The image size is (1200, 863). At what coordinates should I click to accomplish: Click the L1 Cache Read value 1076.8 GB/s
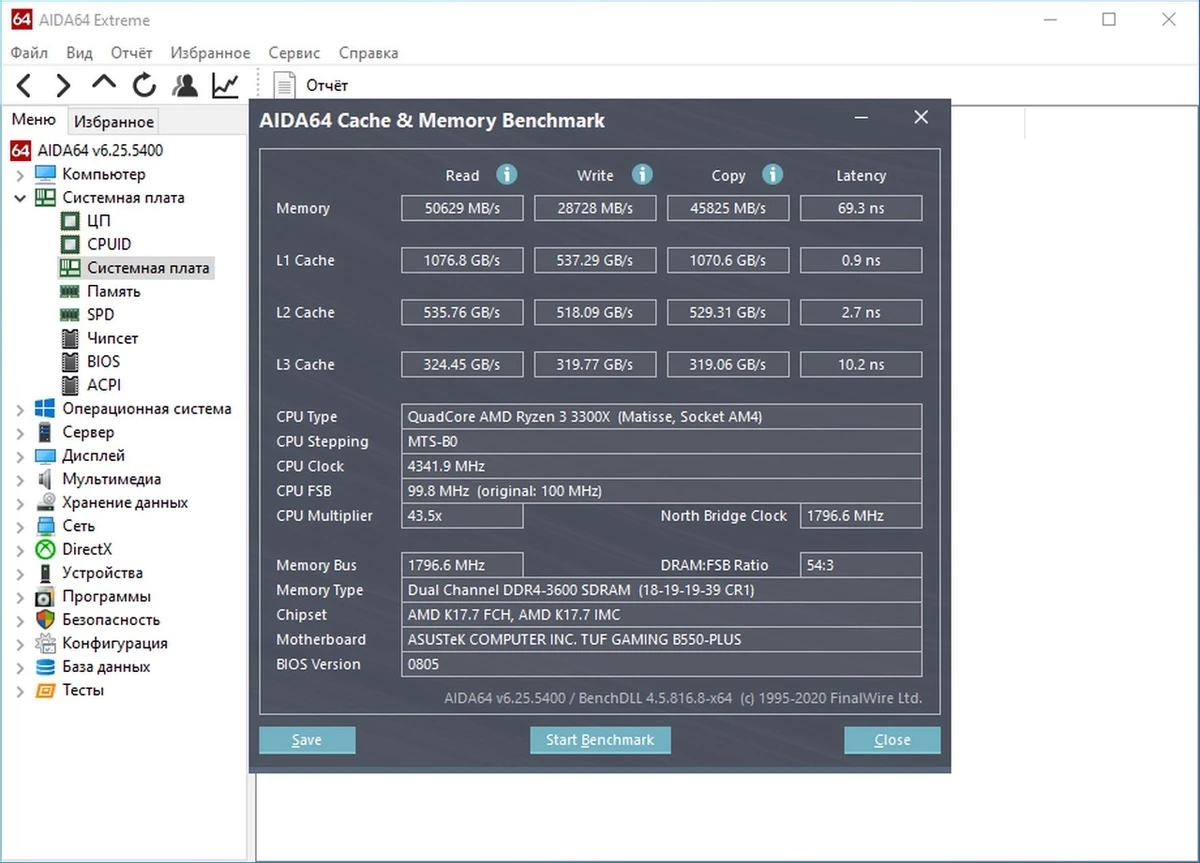pos(461,260)
